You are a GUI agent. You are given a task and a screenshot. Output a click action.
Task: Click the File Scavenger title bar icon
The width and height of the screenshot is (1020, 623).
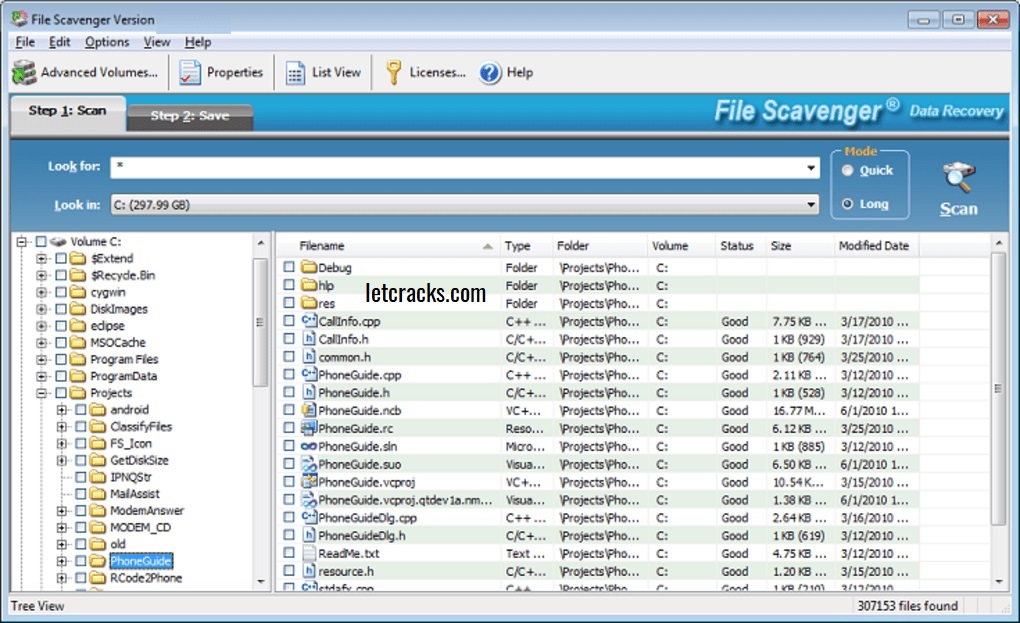[x=19, y=19]
